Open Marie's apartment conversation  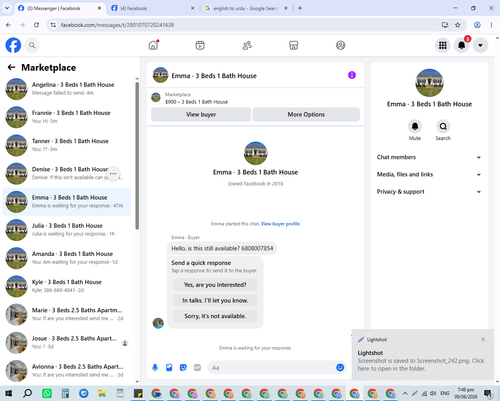(x=67, y=314)
